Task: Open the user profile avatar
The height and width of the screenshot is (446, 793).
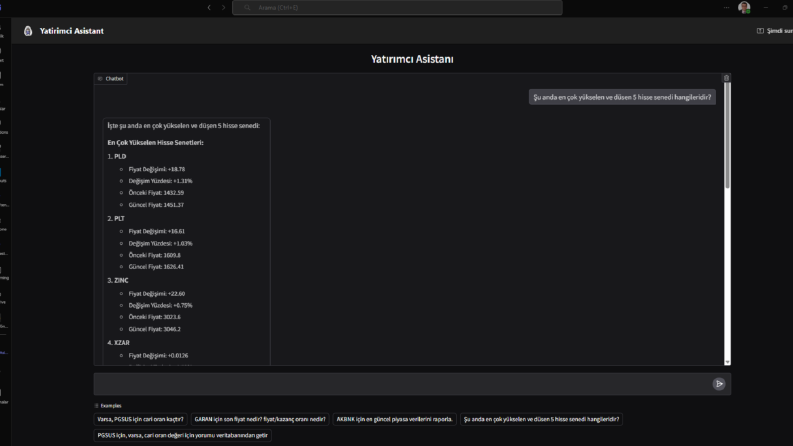Action: pyautogui.click(x=743, y=7)
